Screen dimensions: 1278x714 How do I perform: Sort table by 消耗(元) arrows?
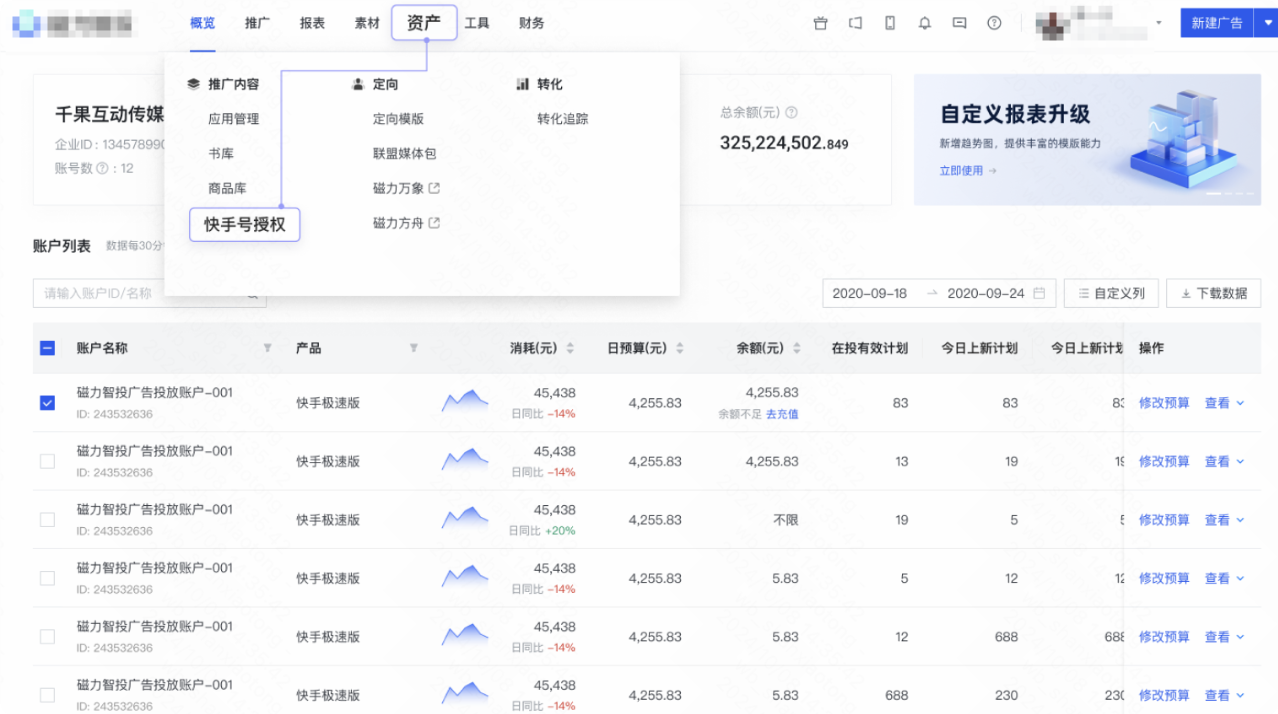(x=570, y=348)
